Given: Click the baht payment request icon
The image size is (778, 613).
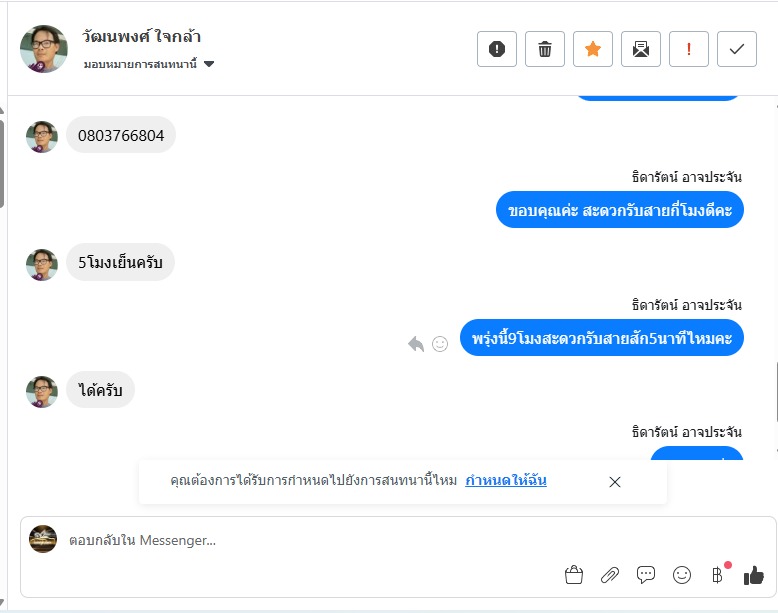Looking at the screenshot, I should (x=717, y=575).
